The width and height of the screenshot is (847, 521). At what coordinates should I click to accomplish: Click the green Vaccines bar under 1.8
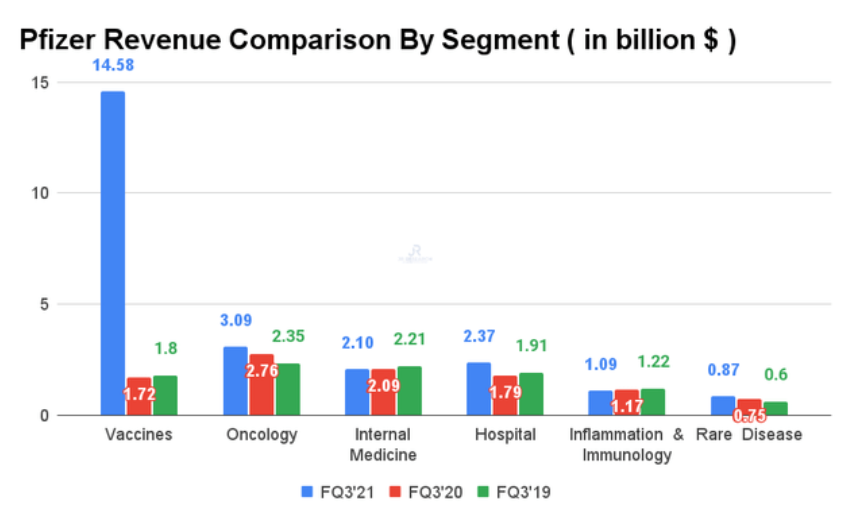(x=165, y=396)
